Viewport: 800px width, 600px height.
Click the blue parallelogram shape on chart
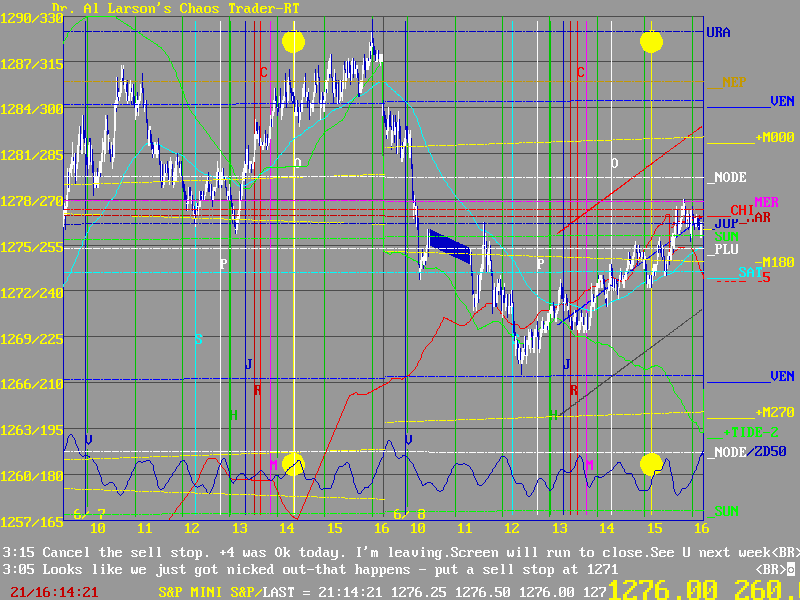(x=449, y=247)
